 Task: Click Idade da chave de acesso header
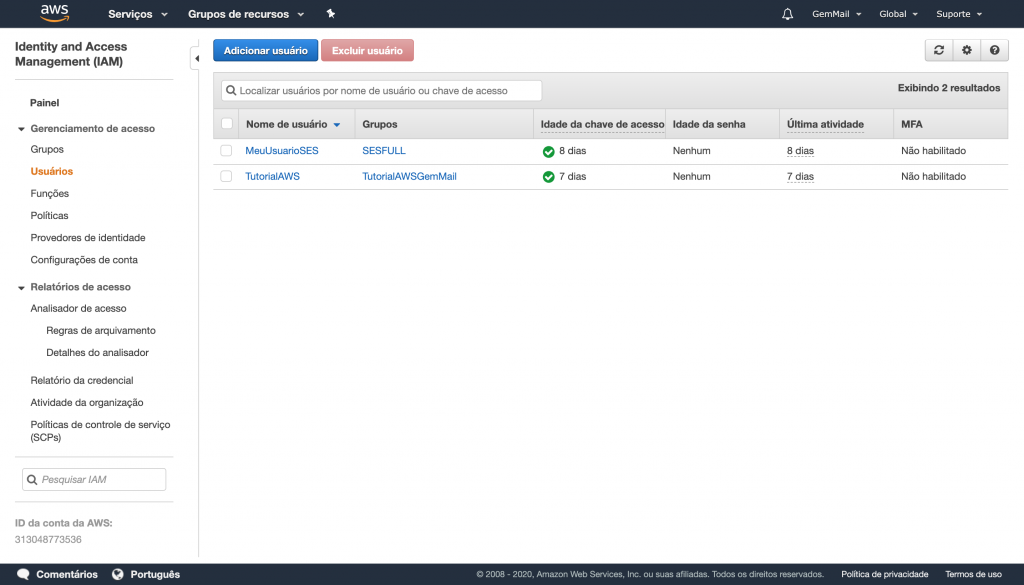603,124
